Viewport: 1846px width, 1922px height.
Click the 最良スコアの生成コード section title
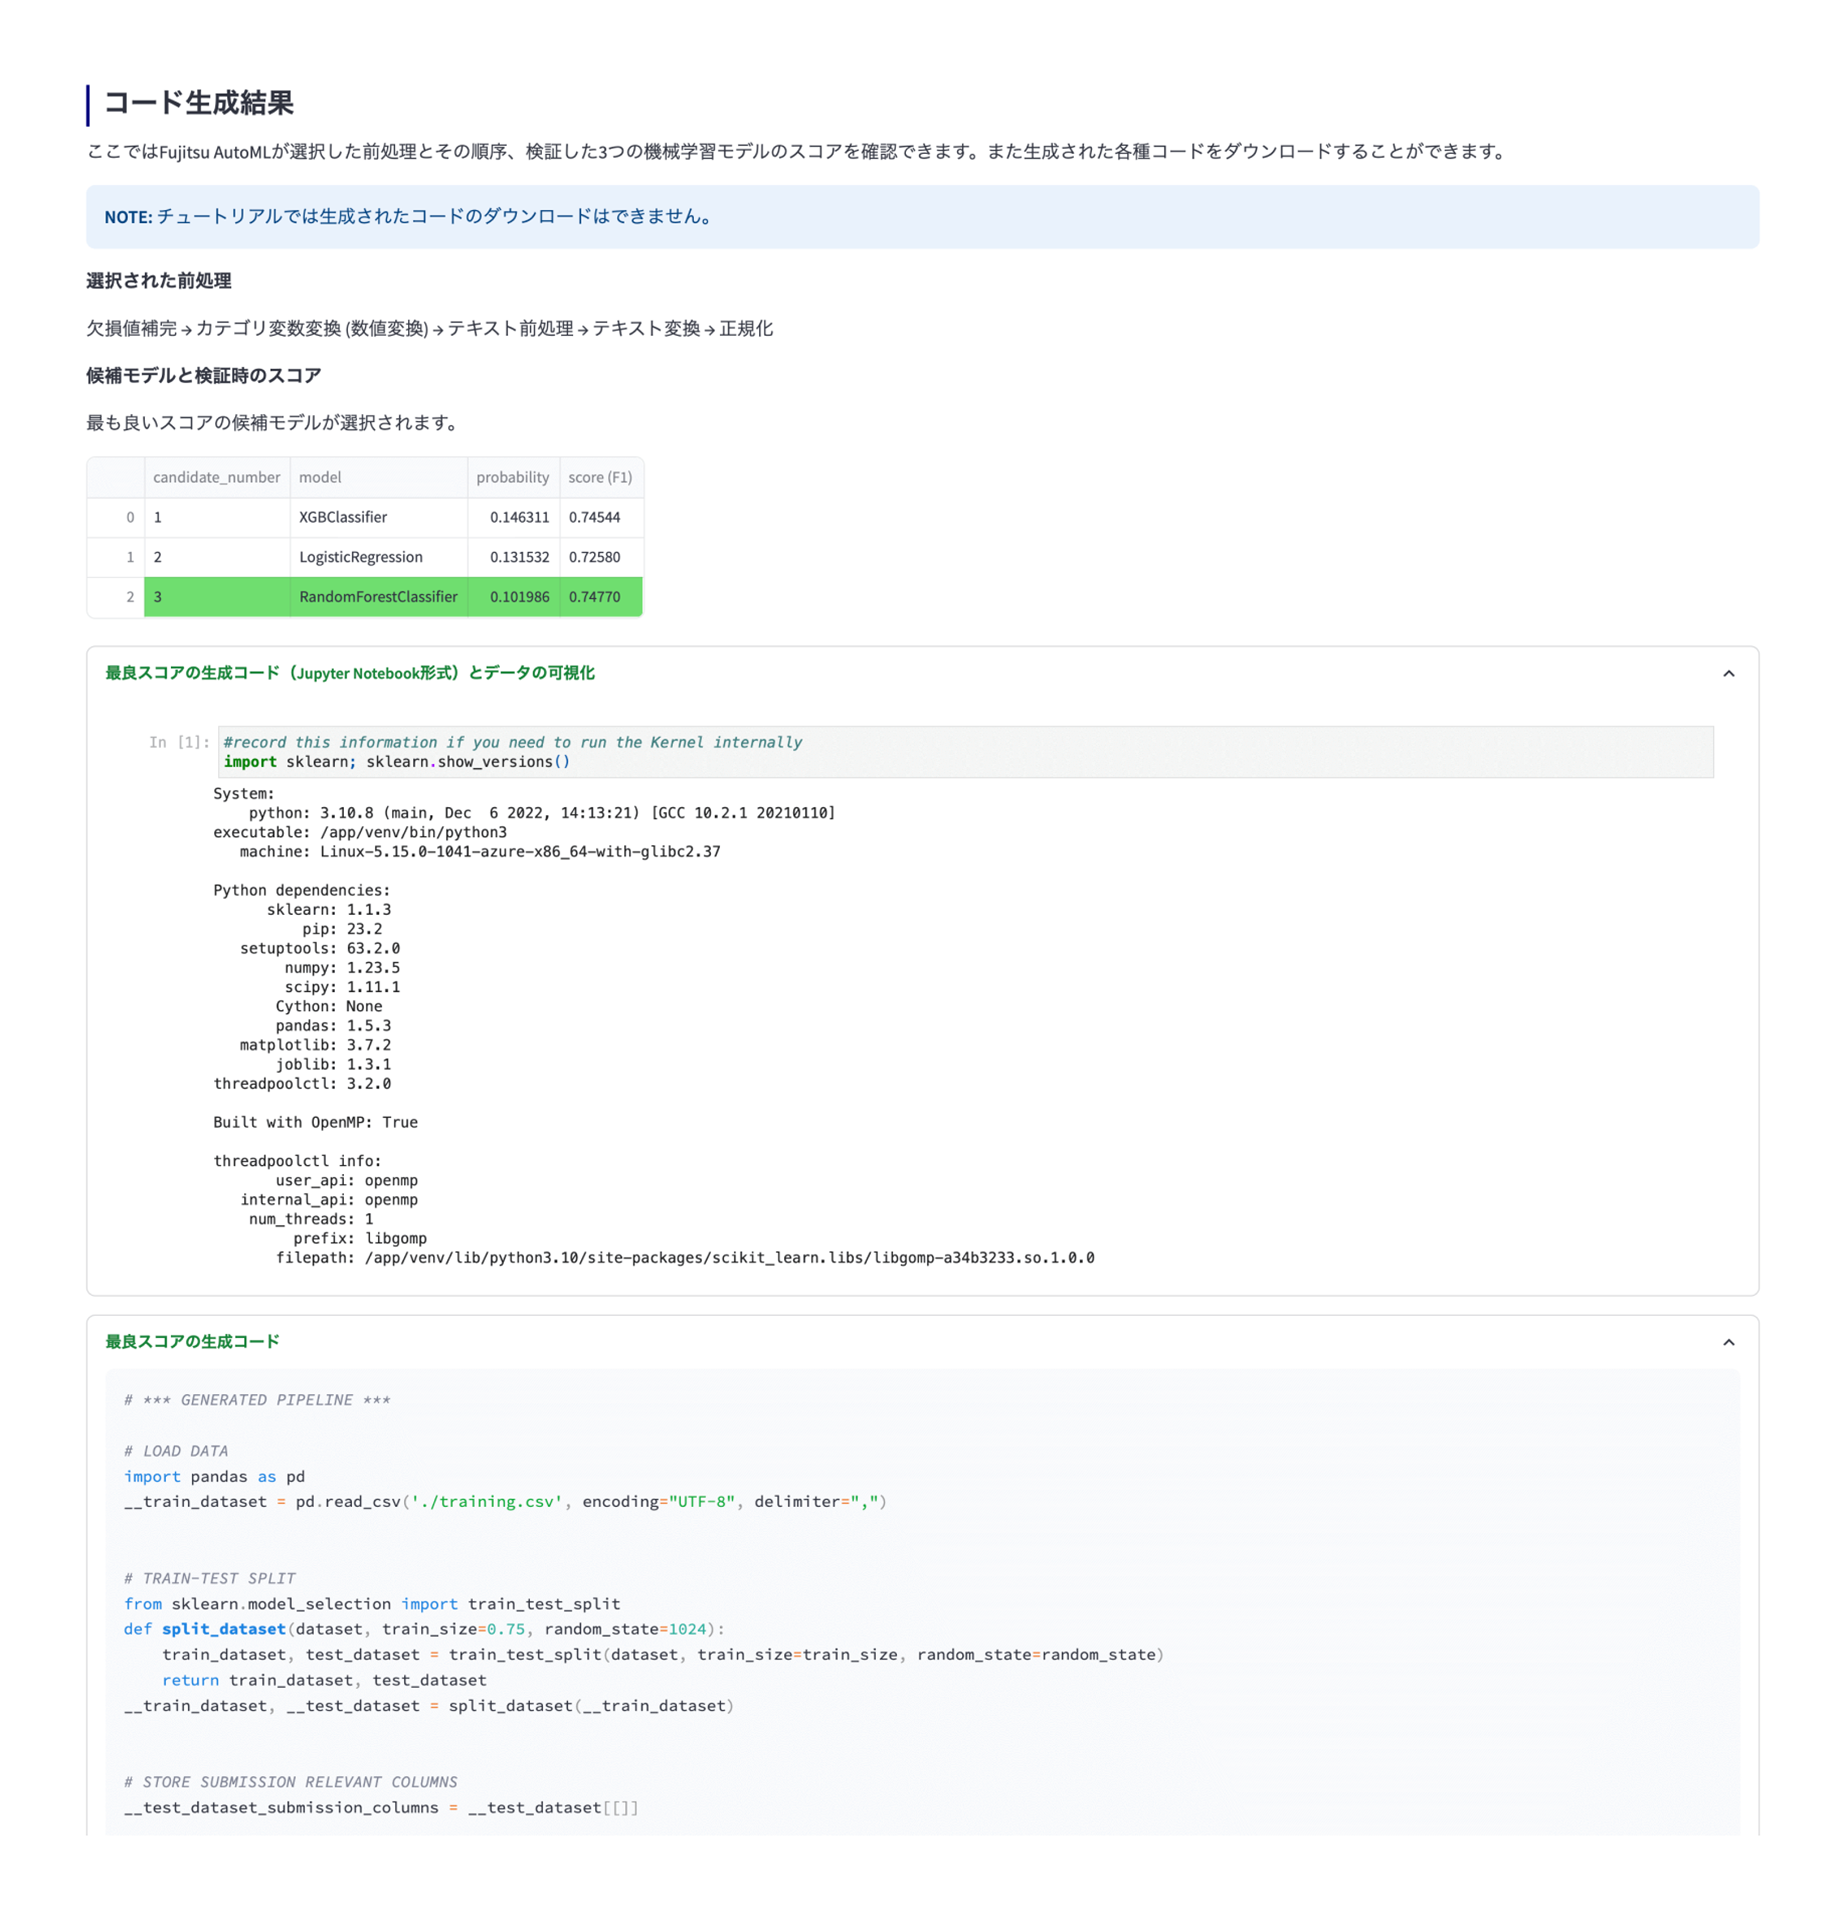(192, 1342)
